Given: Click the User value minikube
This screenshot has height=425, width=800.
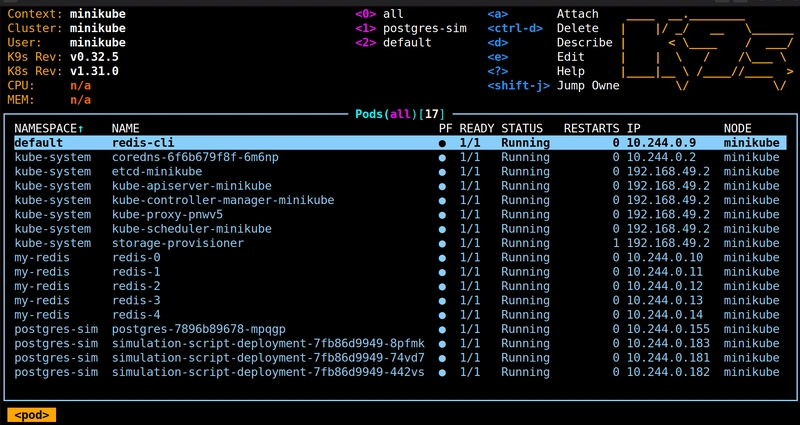Looking at the screenshot, I should click(x=98, y=42).
